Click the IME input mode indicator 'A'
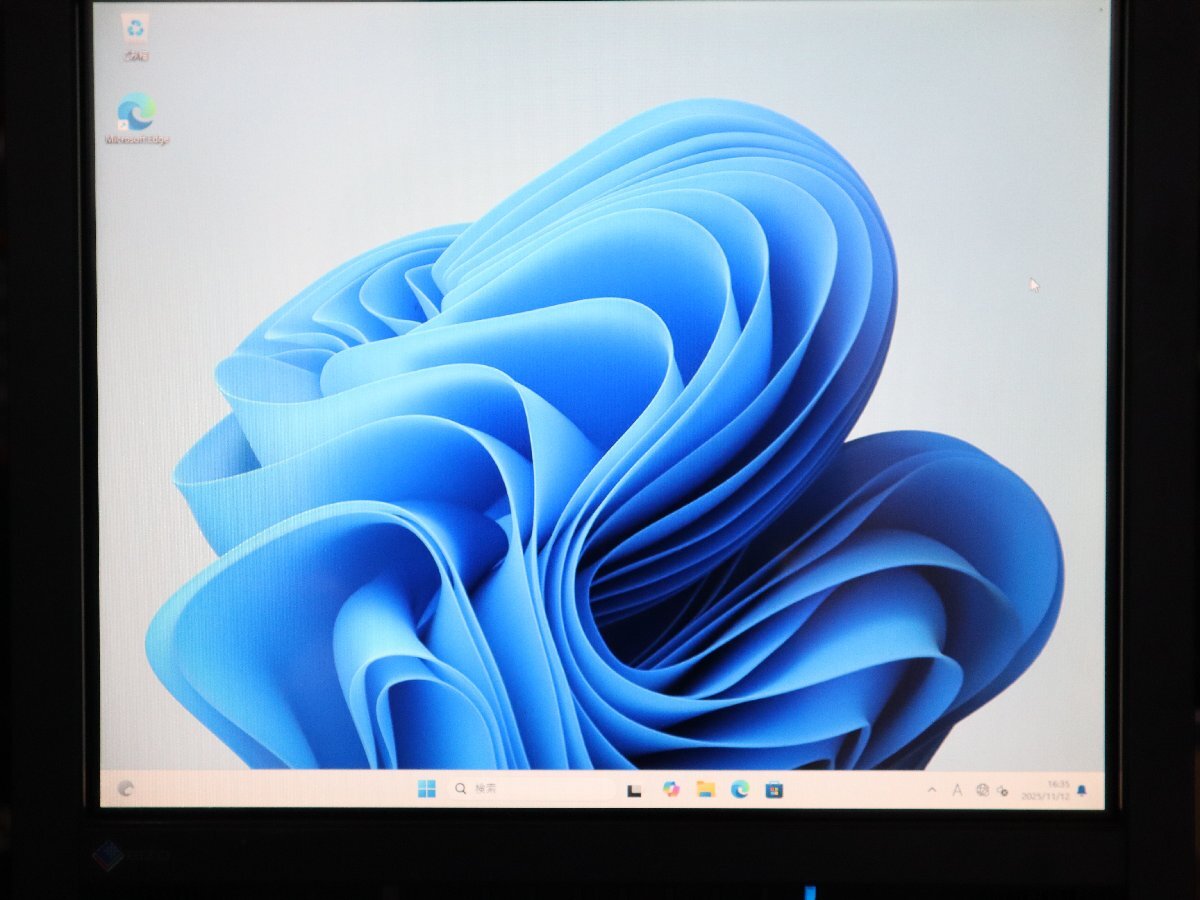 point(956,790)
